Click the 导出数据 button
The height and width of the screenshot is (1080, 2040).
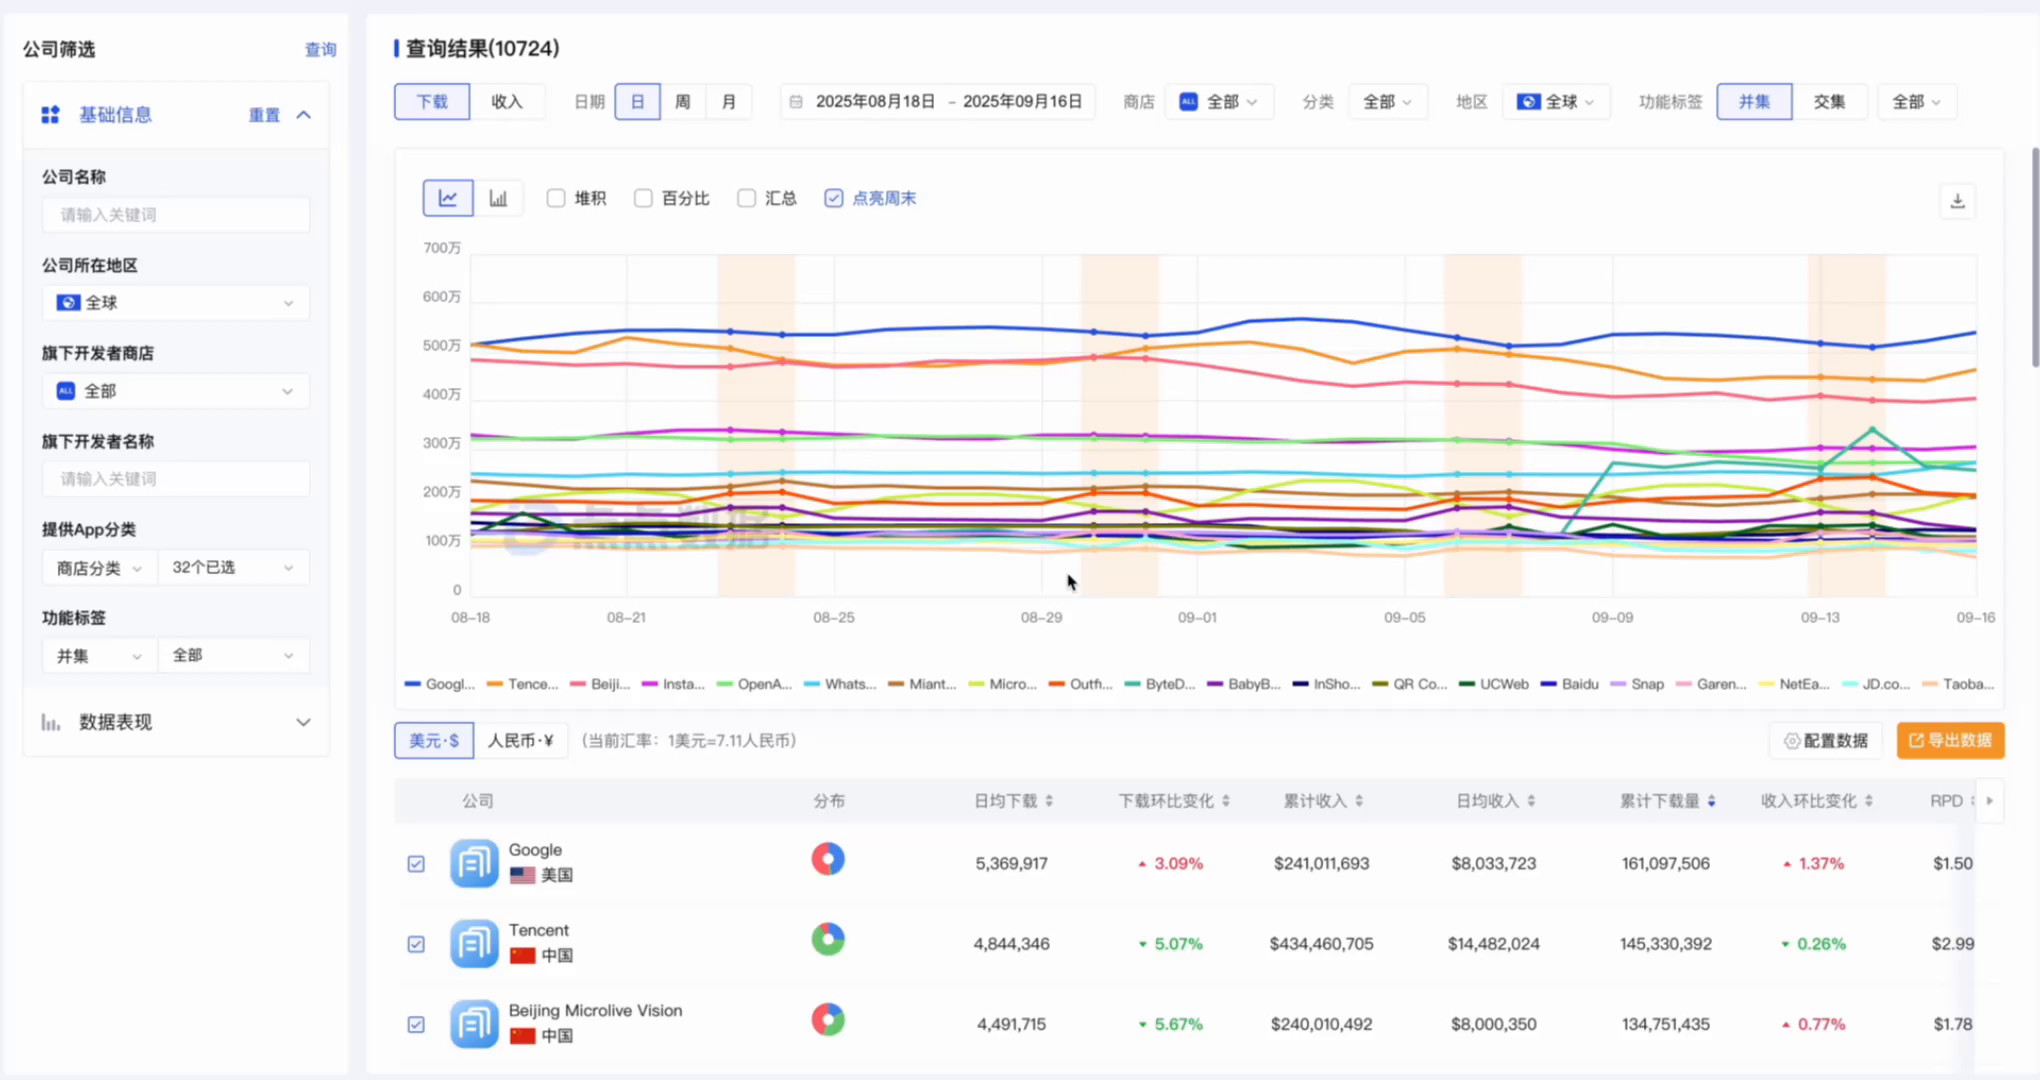[1950, 741]
